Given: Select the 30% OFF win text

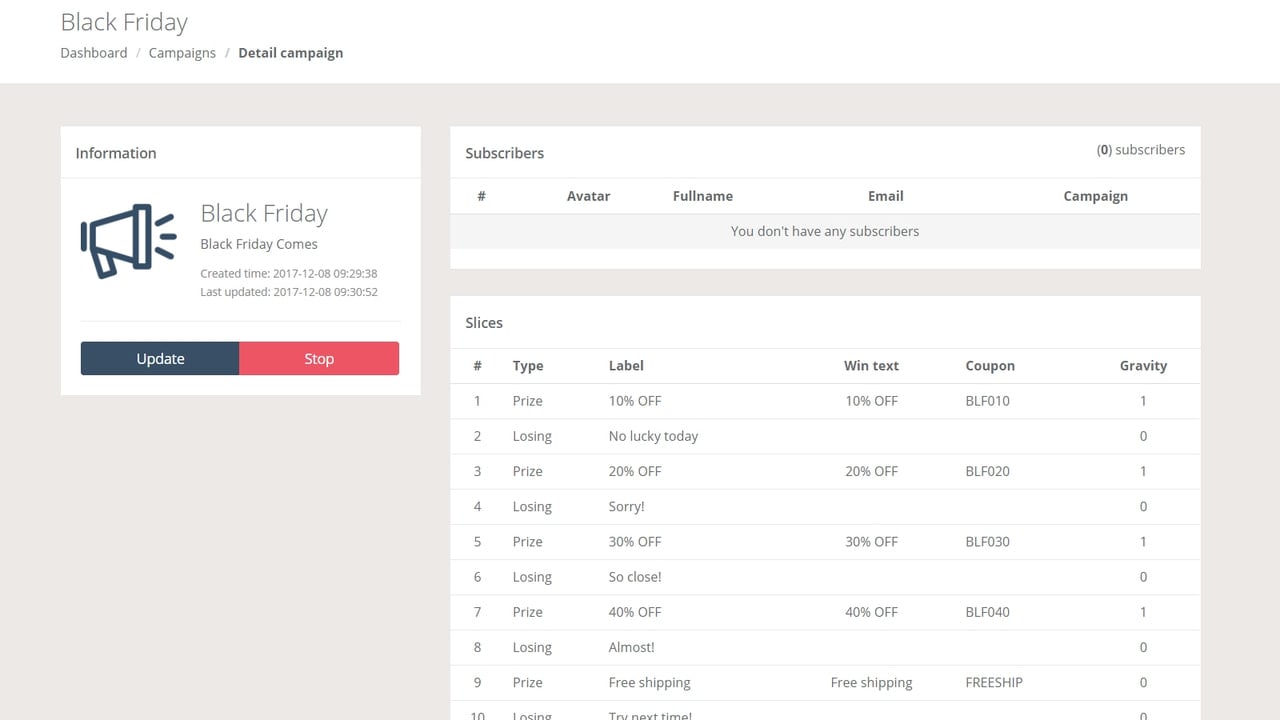Looking at the screenshot, I should coord(871,542).
